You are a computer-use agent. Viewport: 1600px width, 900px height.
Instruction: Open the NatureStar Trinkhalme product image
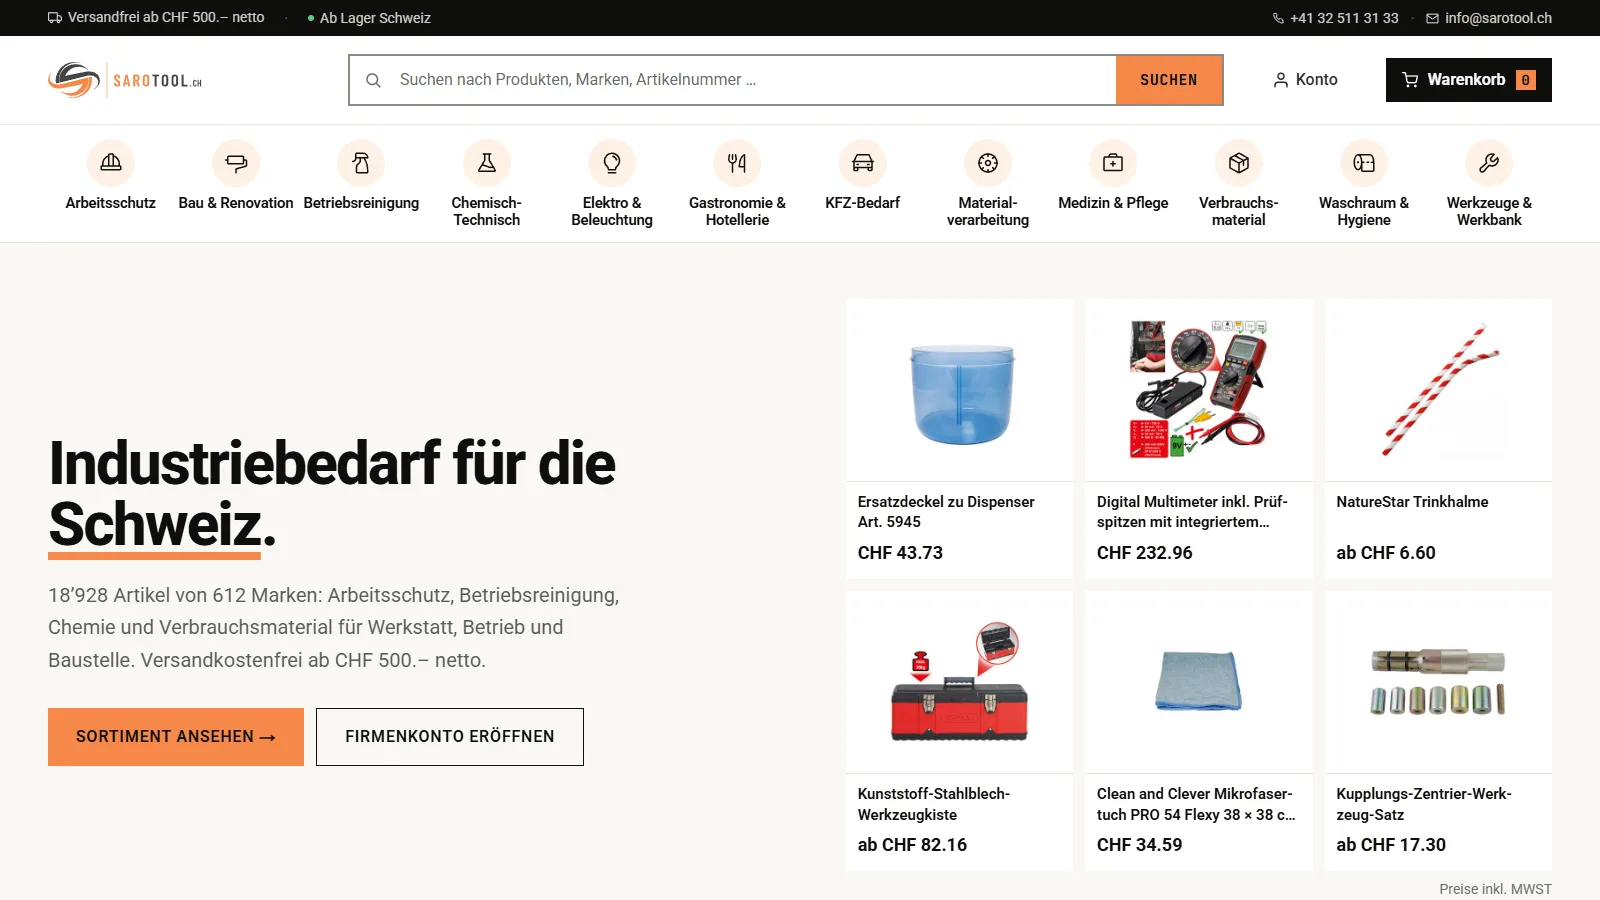pos(1438,390)
